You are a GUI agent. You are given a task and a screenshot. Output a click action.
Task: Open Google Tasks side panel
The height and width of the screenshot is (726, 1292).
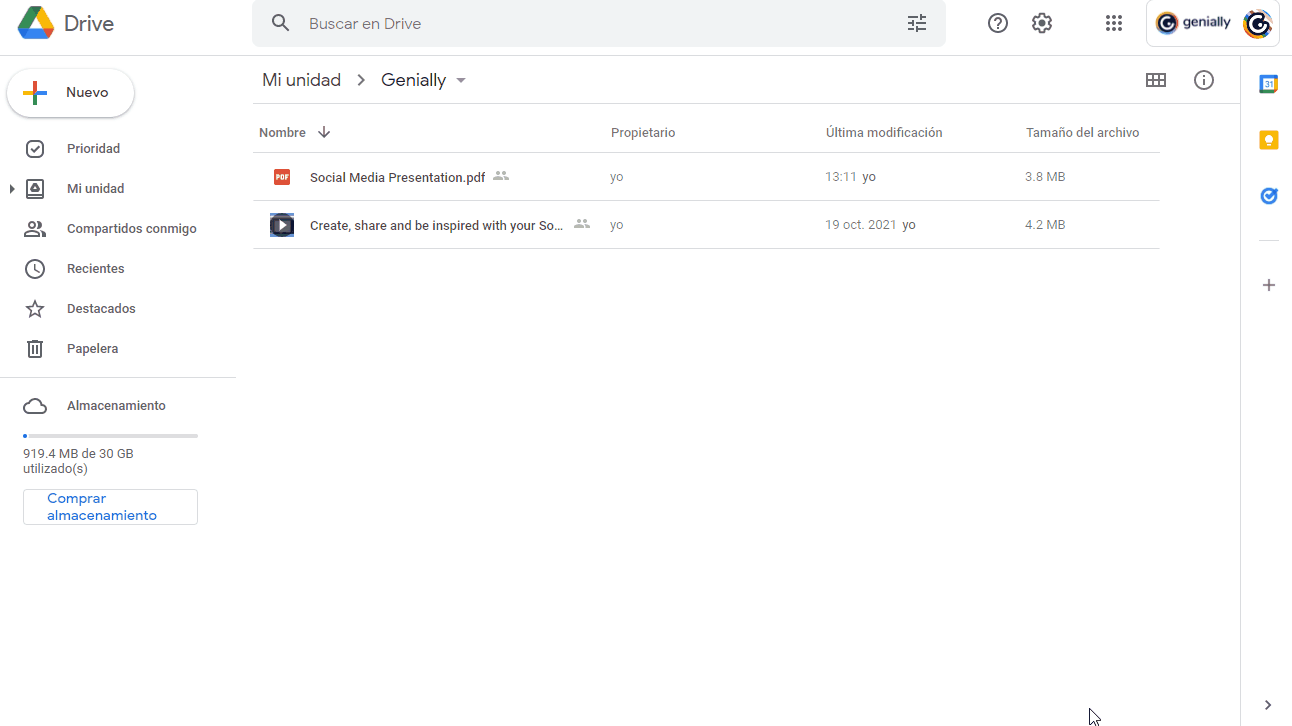(1268, 196)
